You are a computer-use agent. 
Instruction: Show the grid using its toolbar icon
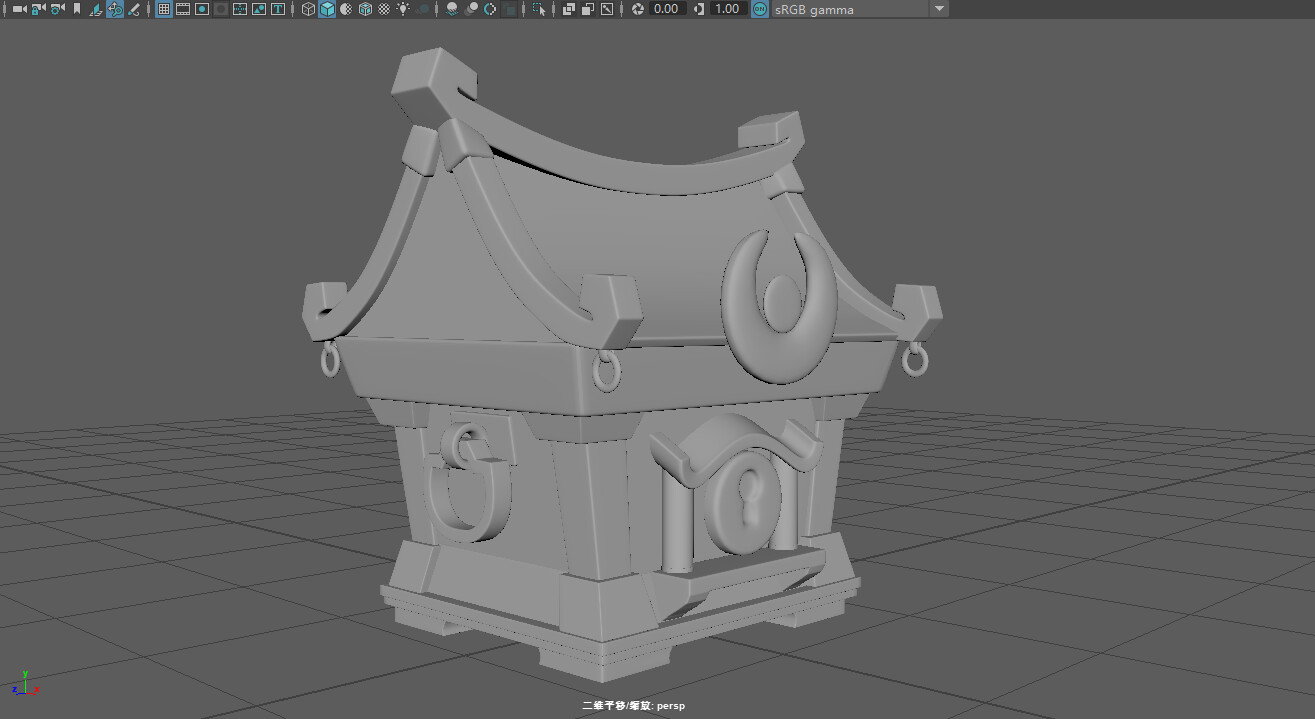(x=161, y=9)
